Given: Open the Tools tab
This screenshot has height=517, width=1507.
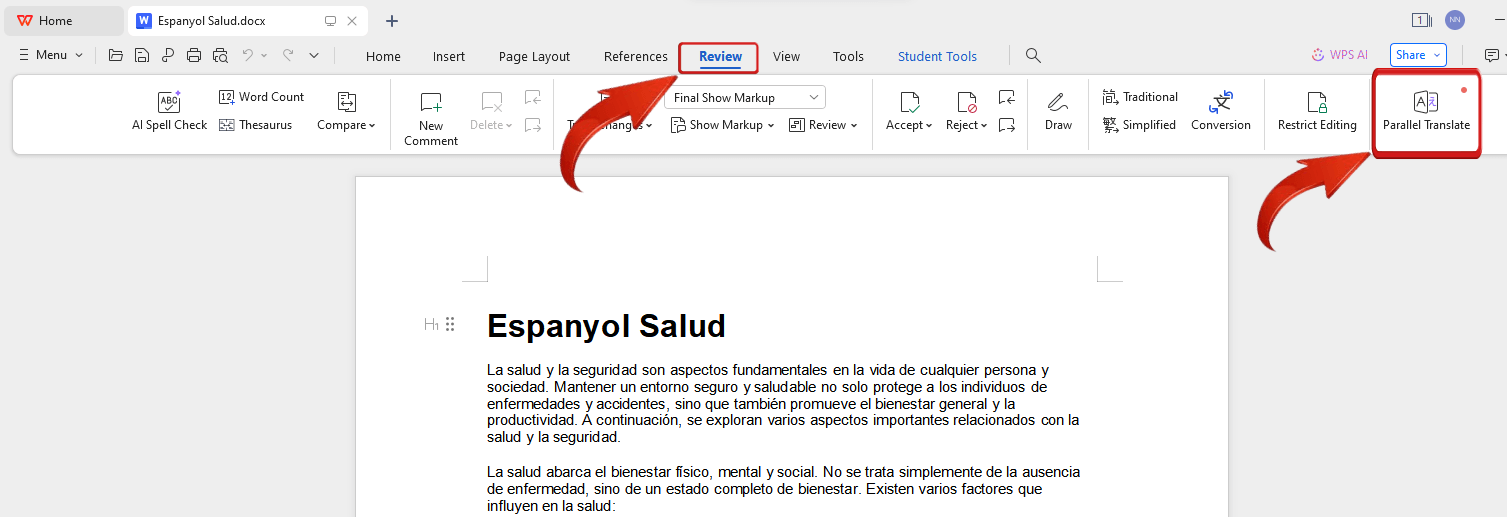Looking at the screenshot, I should tap(848, 57).
